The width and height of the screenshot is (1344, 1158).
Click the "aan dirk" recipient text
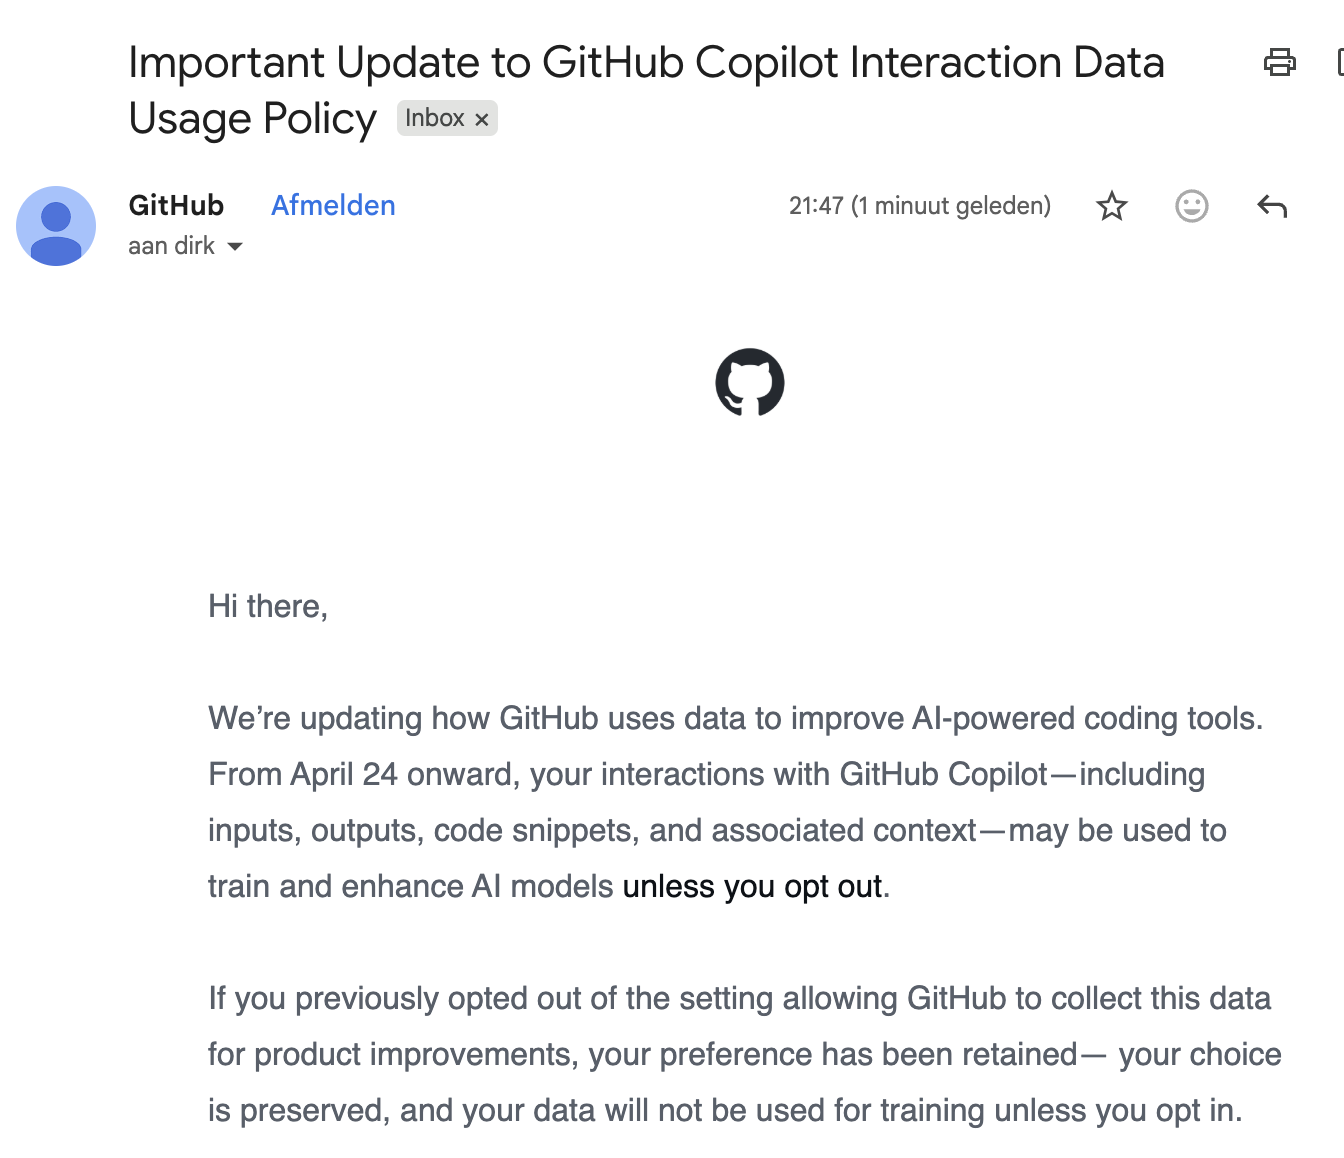pos(171,246)
